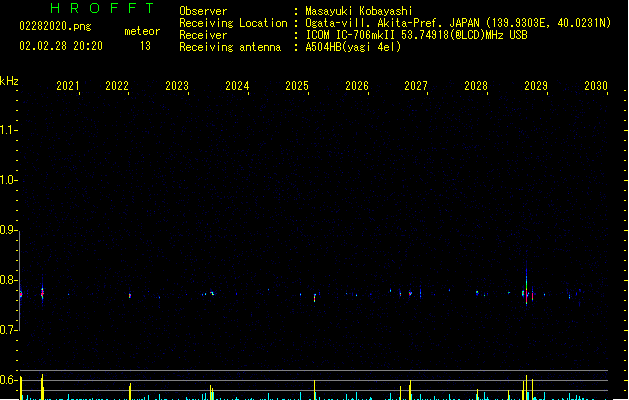Click the 0.7 kHz frequency label

(x=8, y=330)
